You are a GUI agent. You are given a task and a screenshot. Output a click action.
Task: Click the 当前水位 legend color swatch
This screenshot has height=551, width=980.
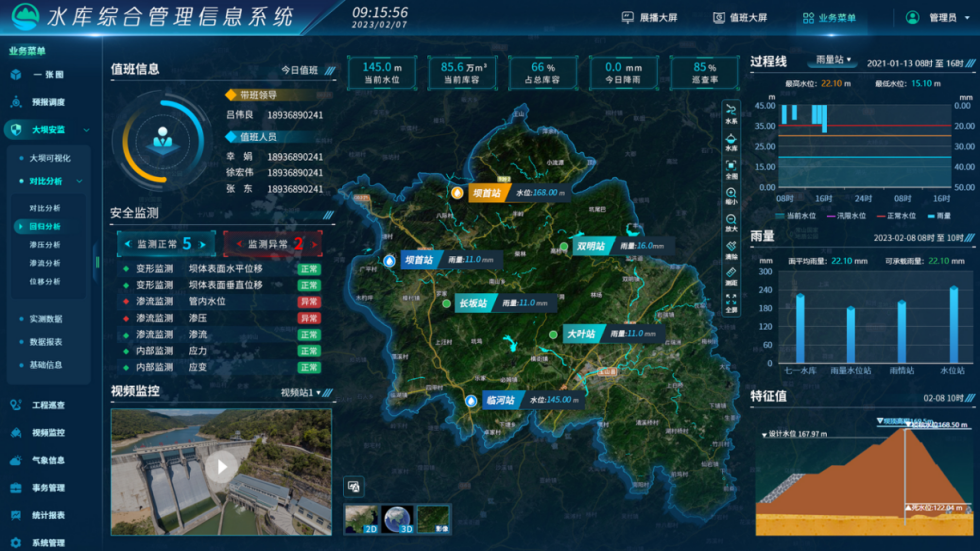point(779,215)
